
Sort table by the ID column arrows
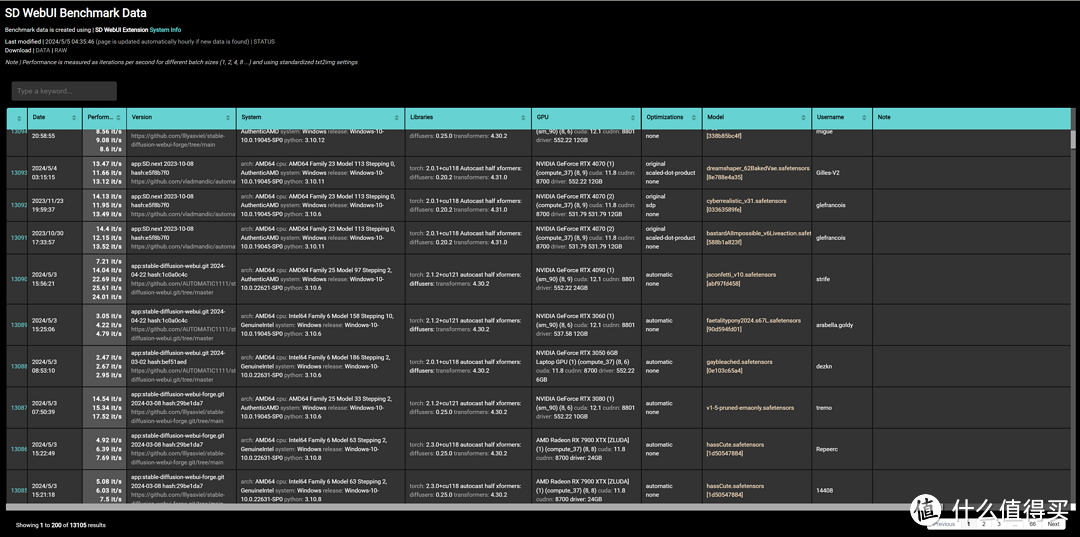[21, 118]
